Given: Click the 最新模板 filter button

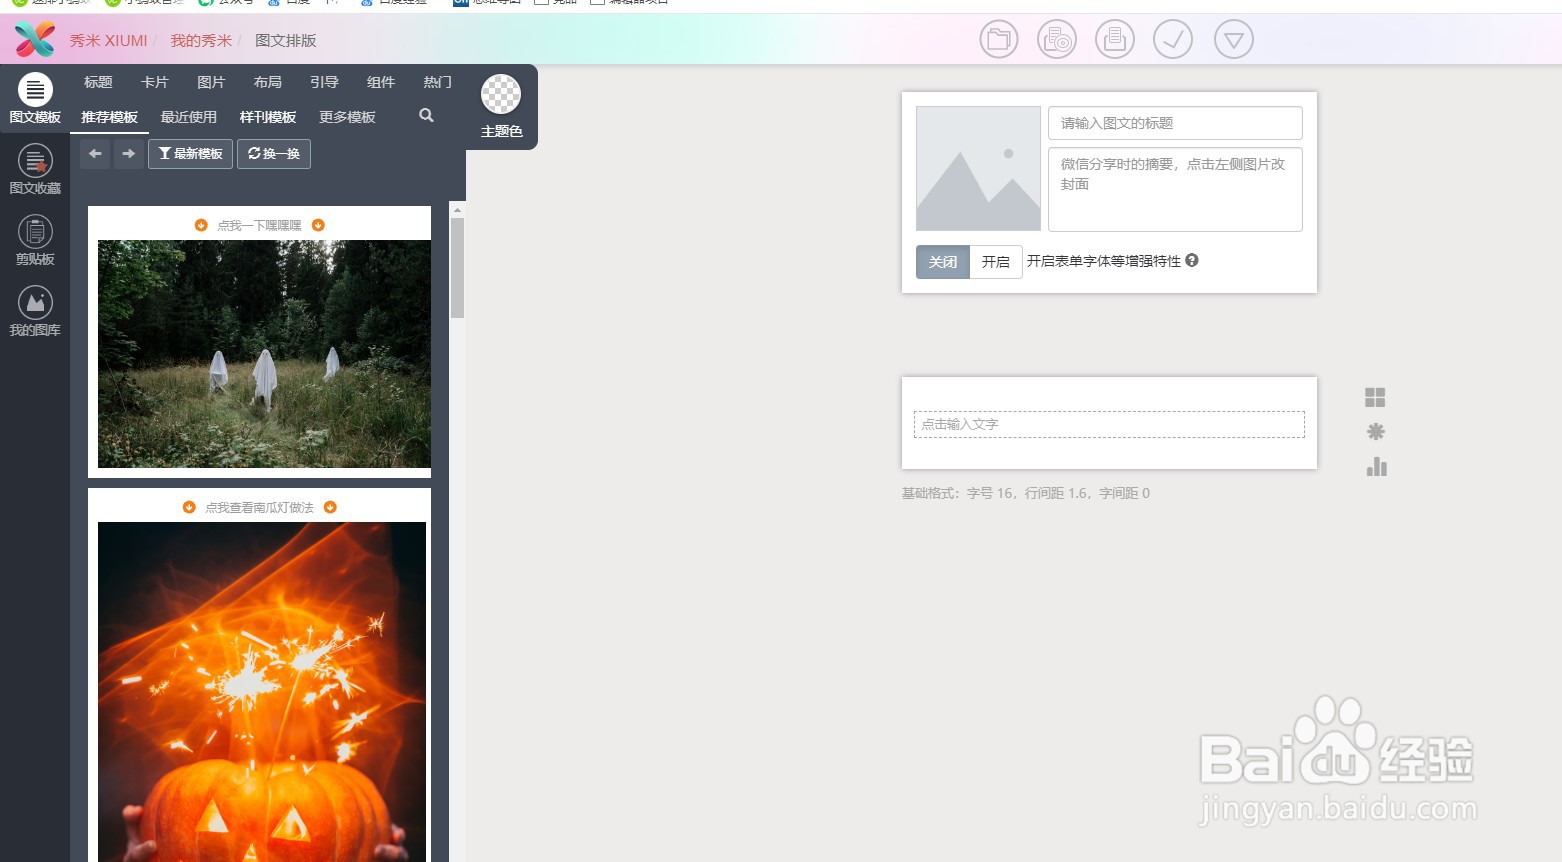Looking at the screenshot, I should pos(190,154).
